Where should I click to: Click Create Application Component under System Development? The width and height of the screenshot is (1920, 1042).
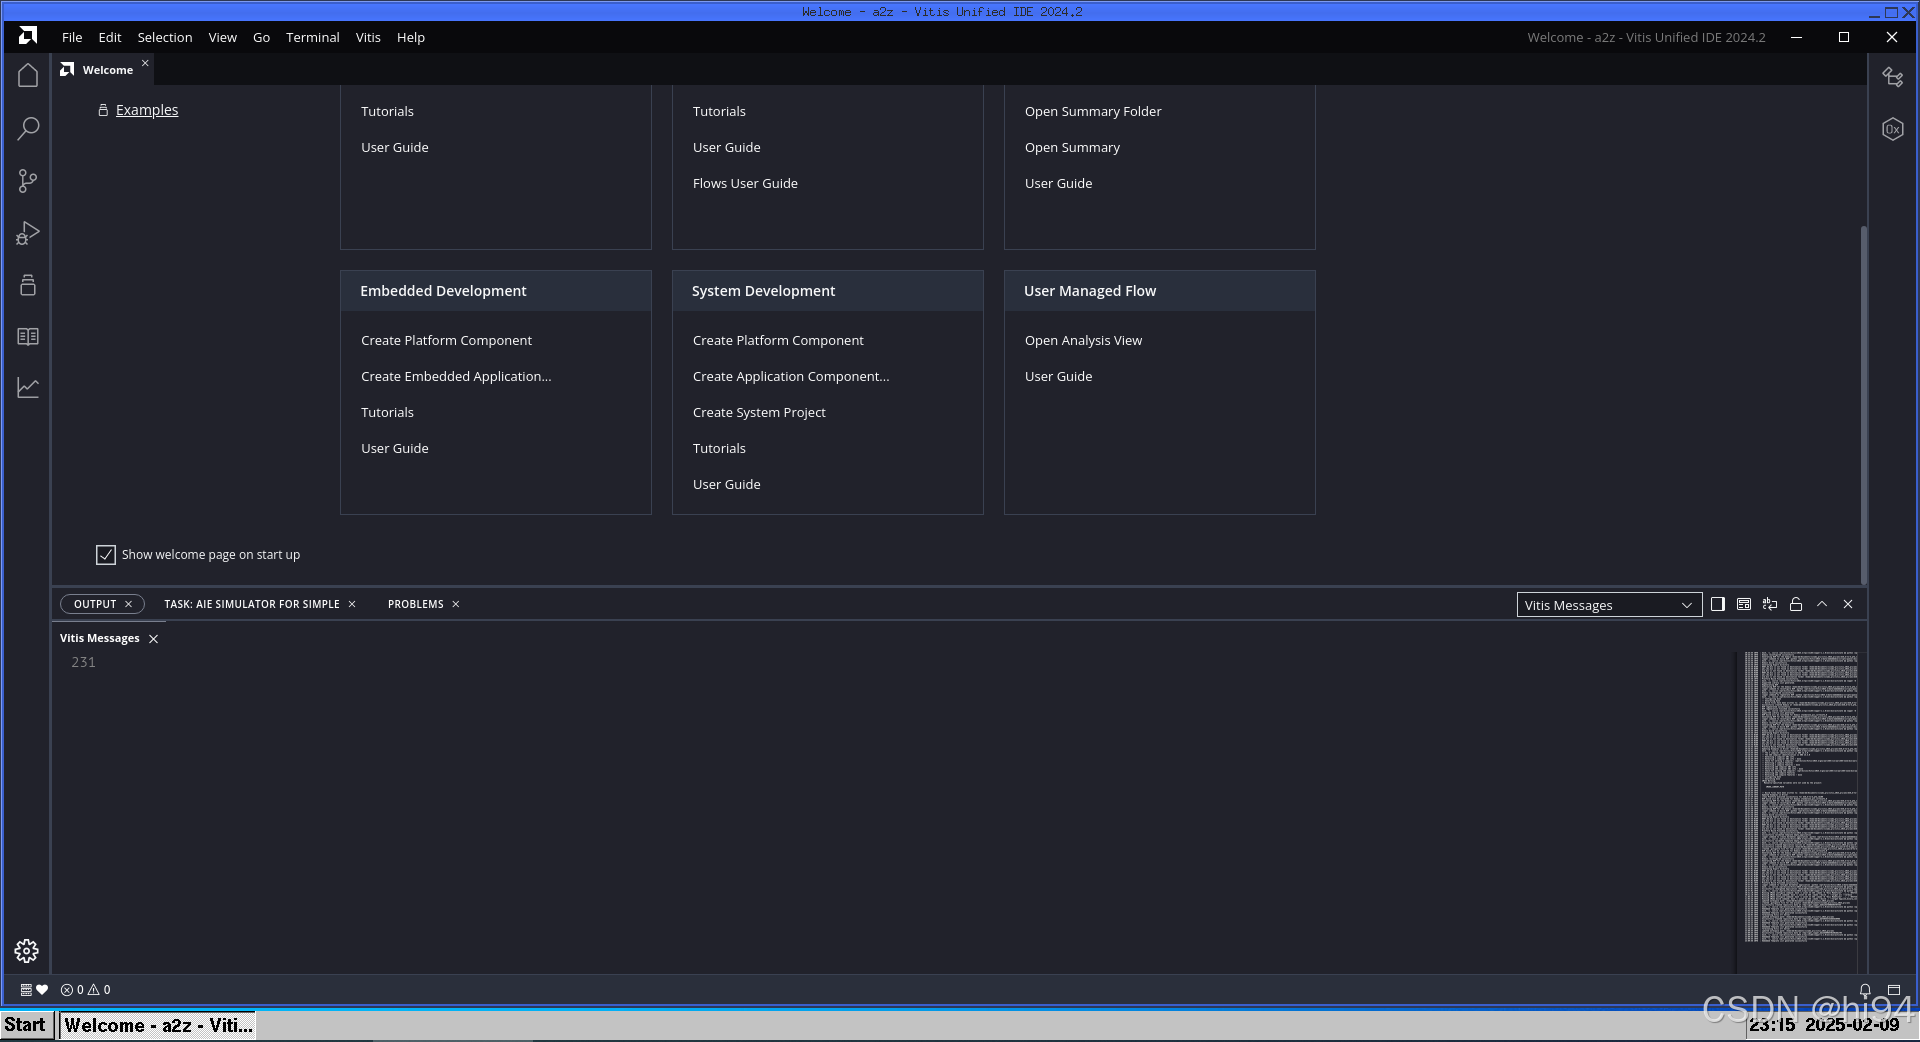point(791,376)
